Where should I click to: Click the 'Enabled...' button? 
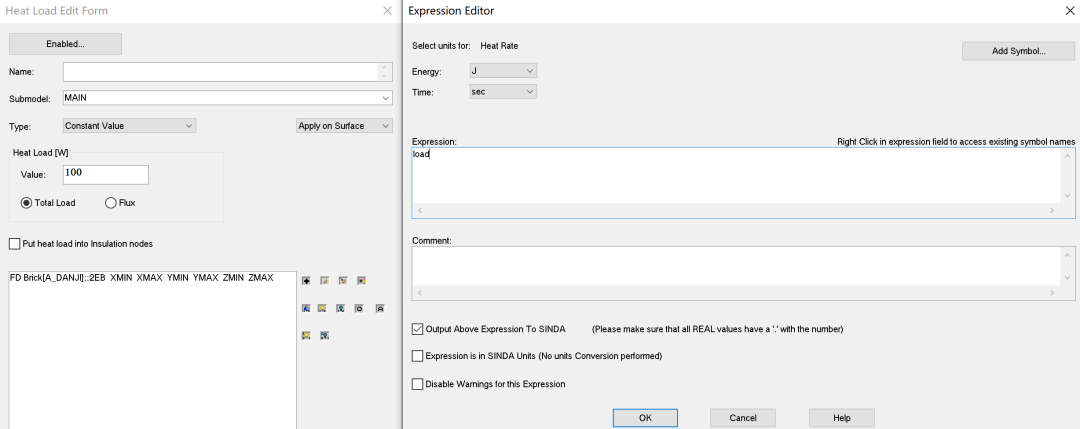[65, 44]
